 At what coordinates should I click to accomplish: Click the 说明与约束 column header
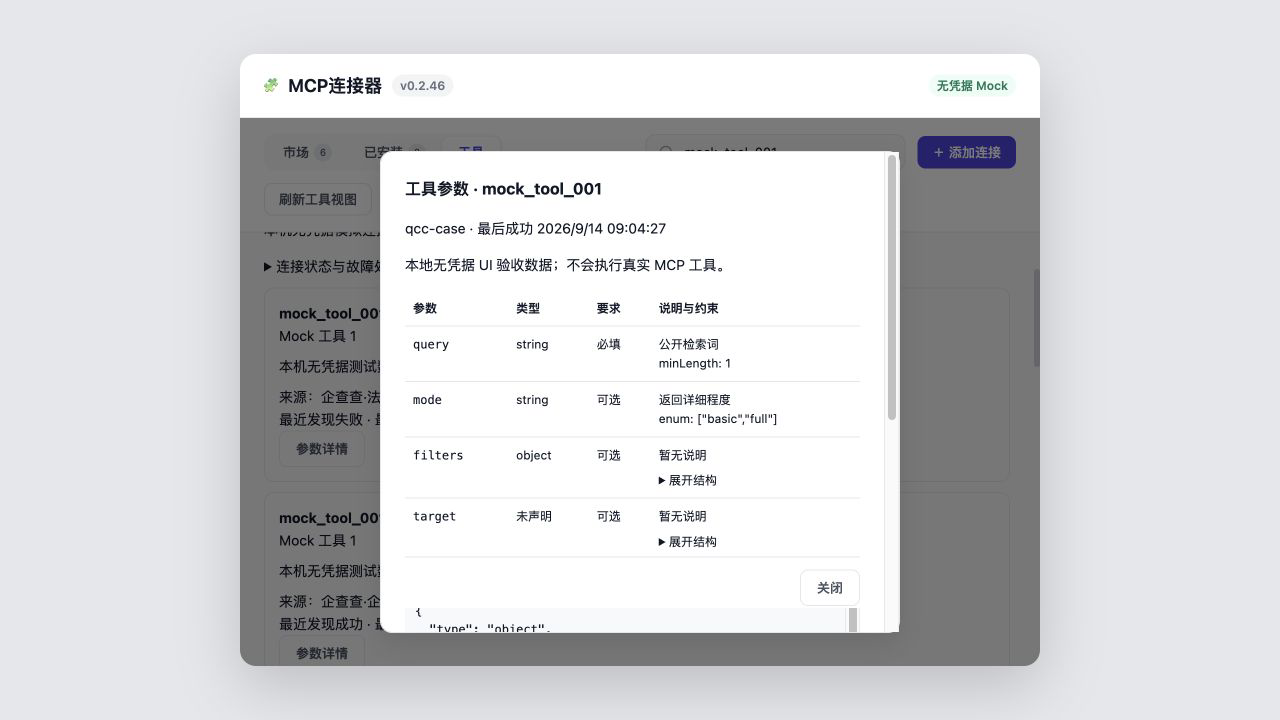tap(688, 308)
